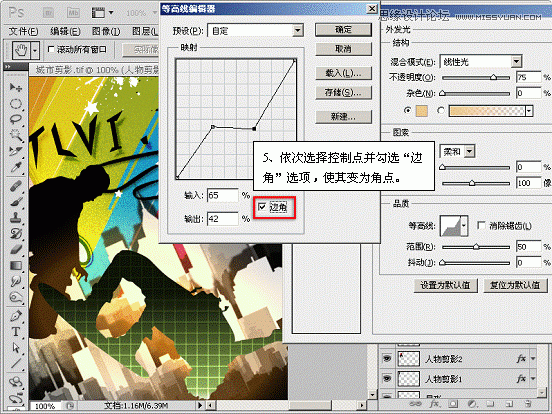The height and width of the screenshot is (414, 552).
Task: Open the tool preset picker arrow
Action: click(x=35, y=50)
